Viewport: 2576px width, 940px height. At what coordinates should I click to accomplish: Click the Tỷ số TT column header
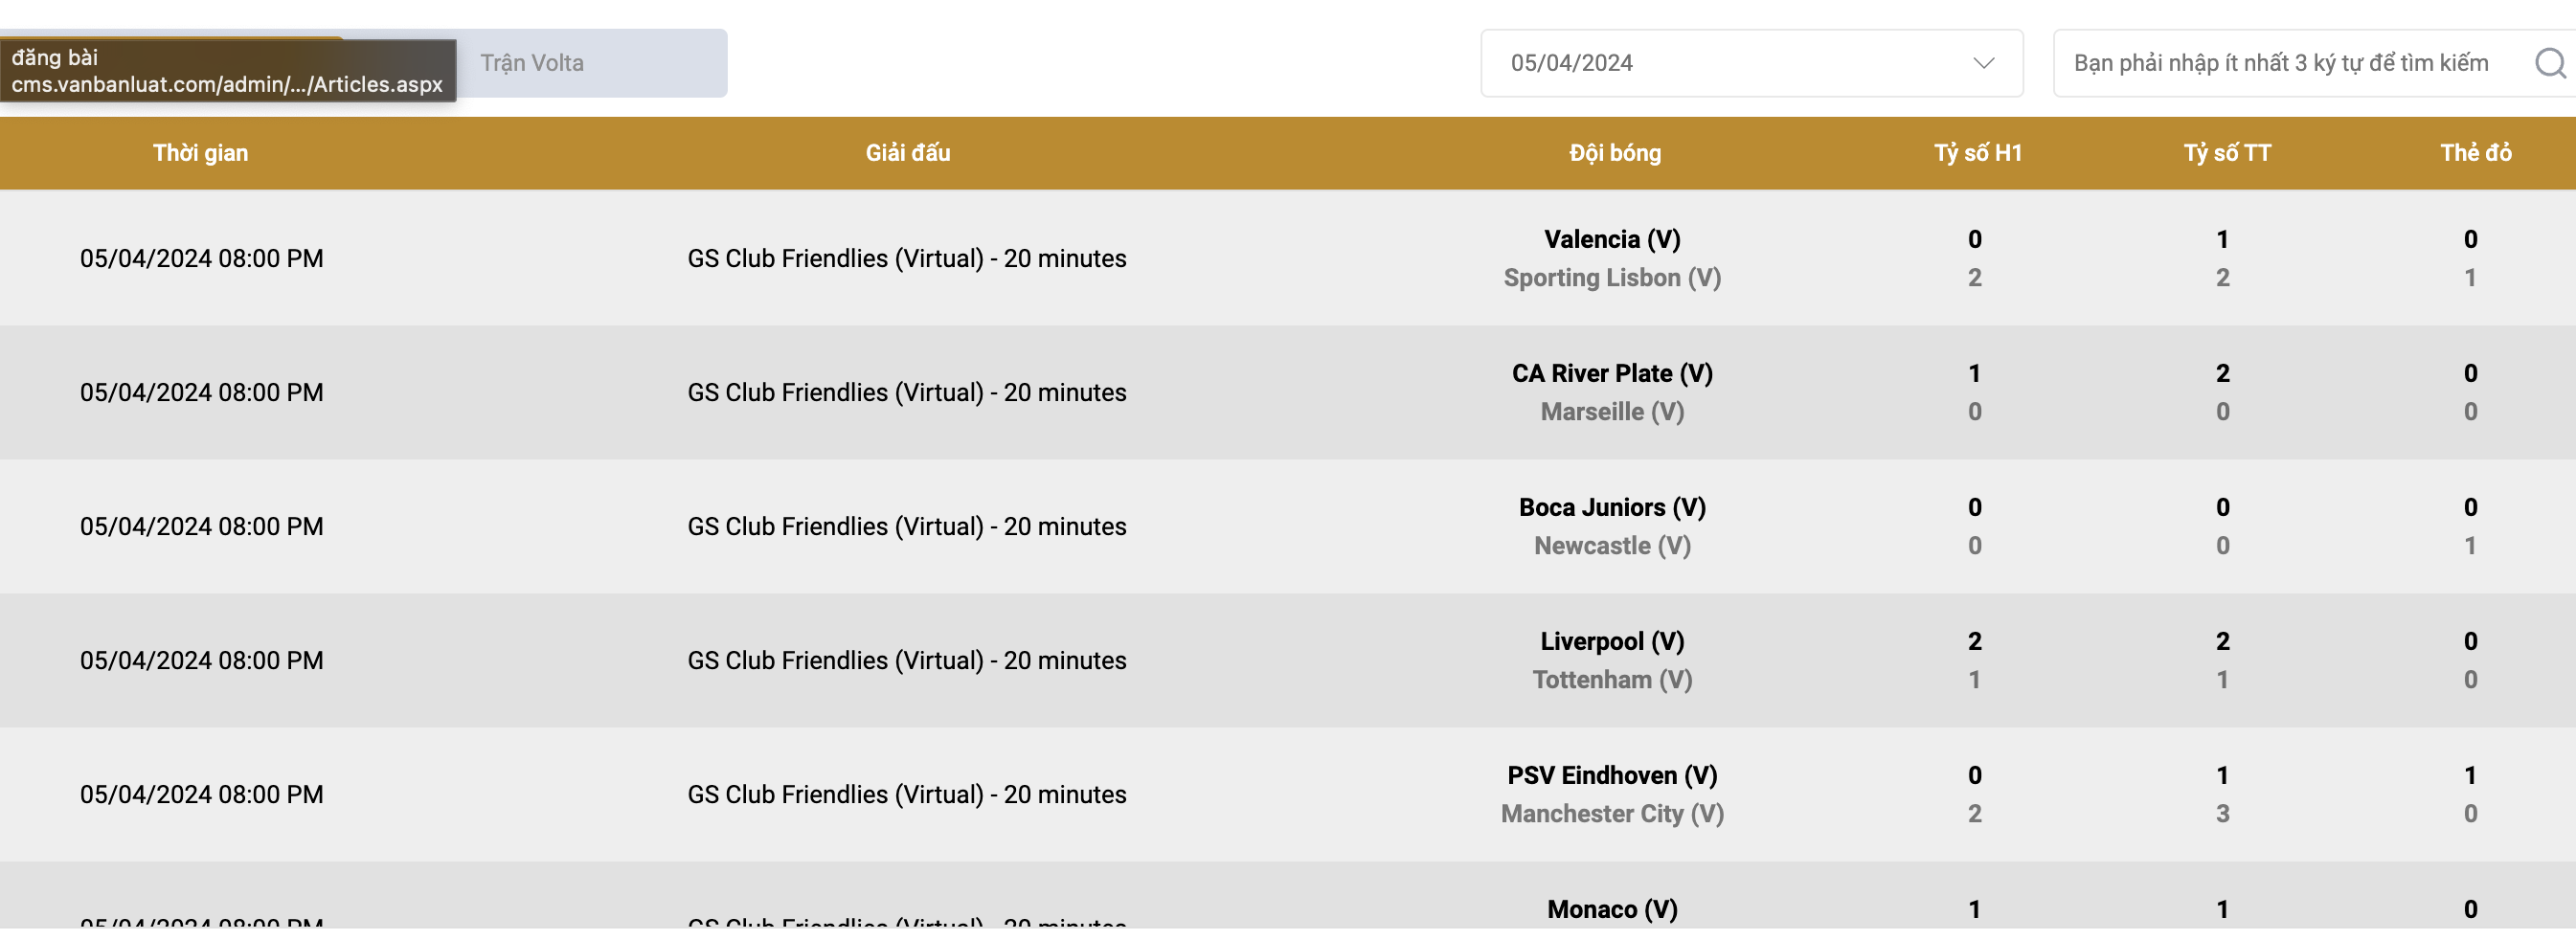(x=2226, y=153)
